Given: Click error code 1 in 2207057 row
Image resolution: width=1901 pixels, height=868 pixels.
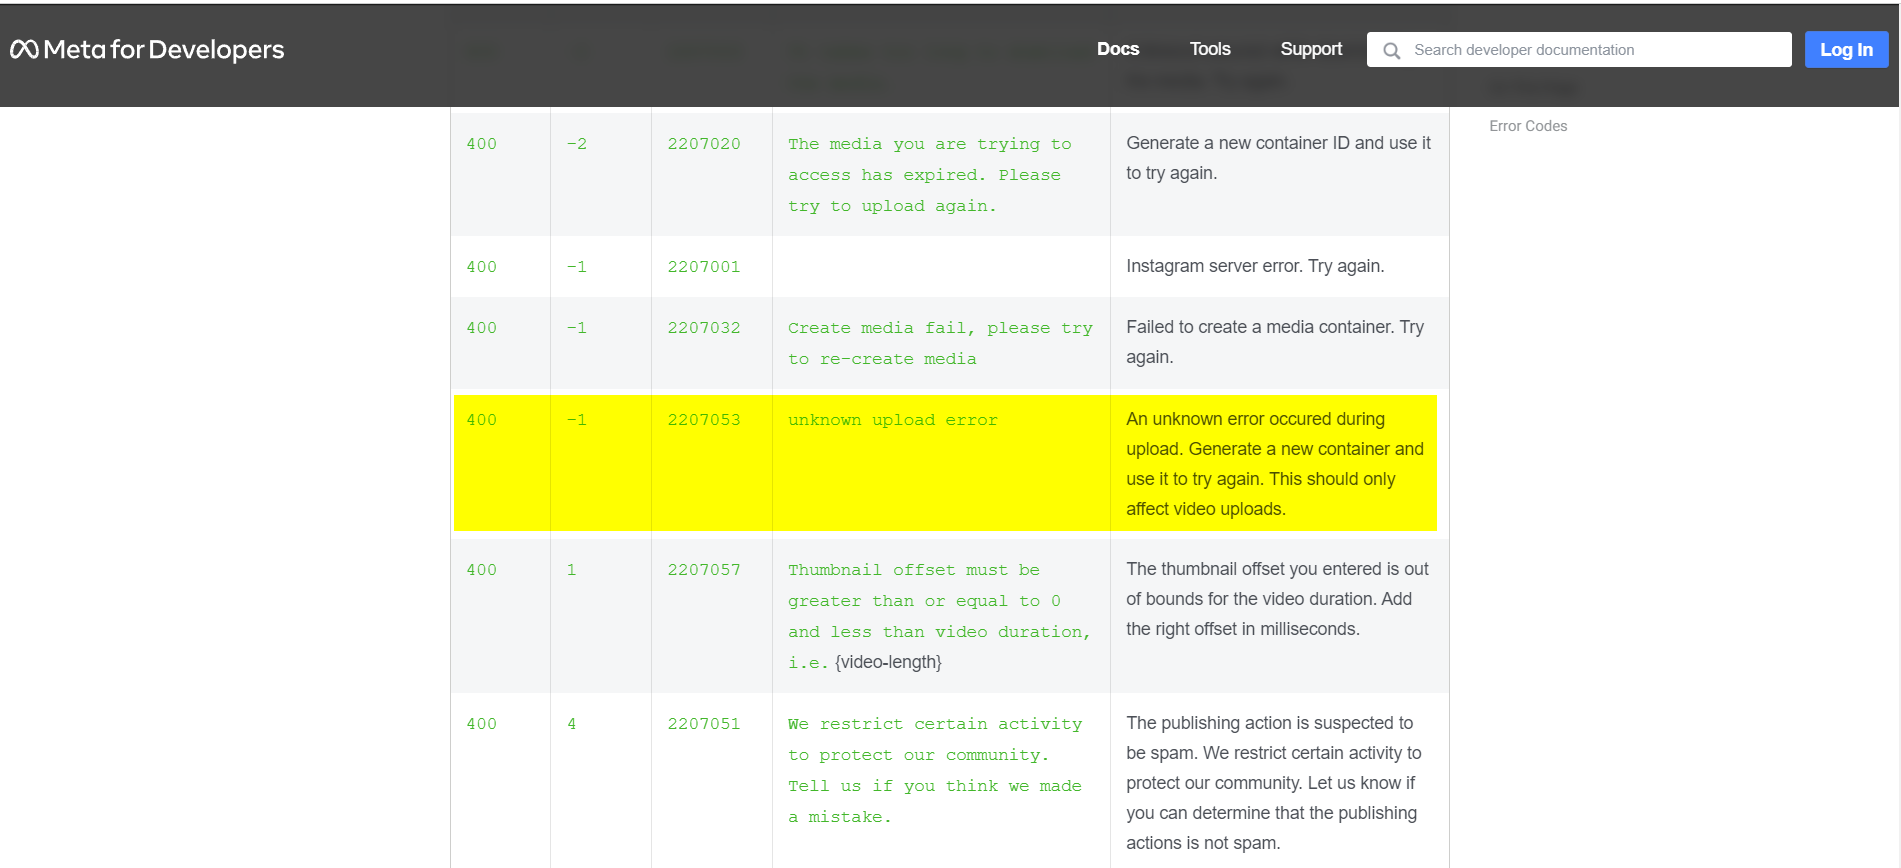Looking at the screenshot, I should coord(572,570).
